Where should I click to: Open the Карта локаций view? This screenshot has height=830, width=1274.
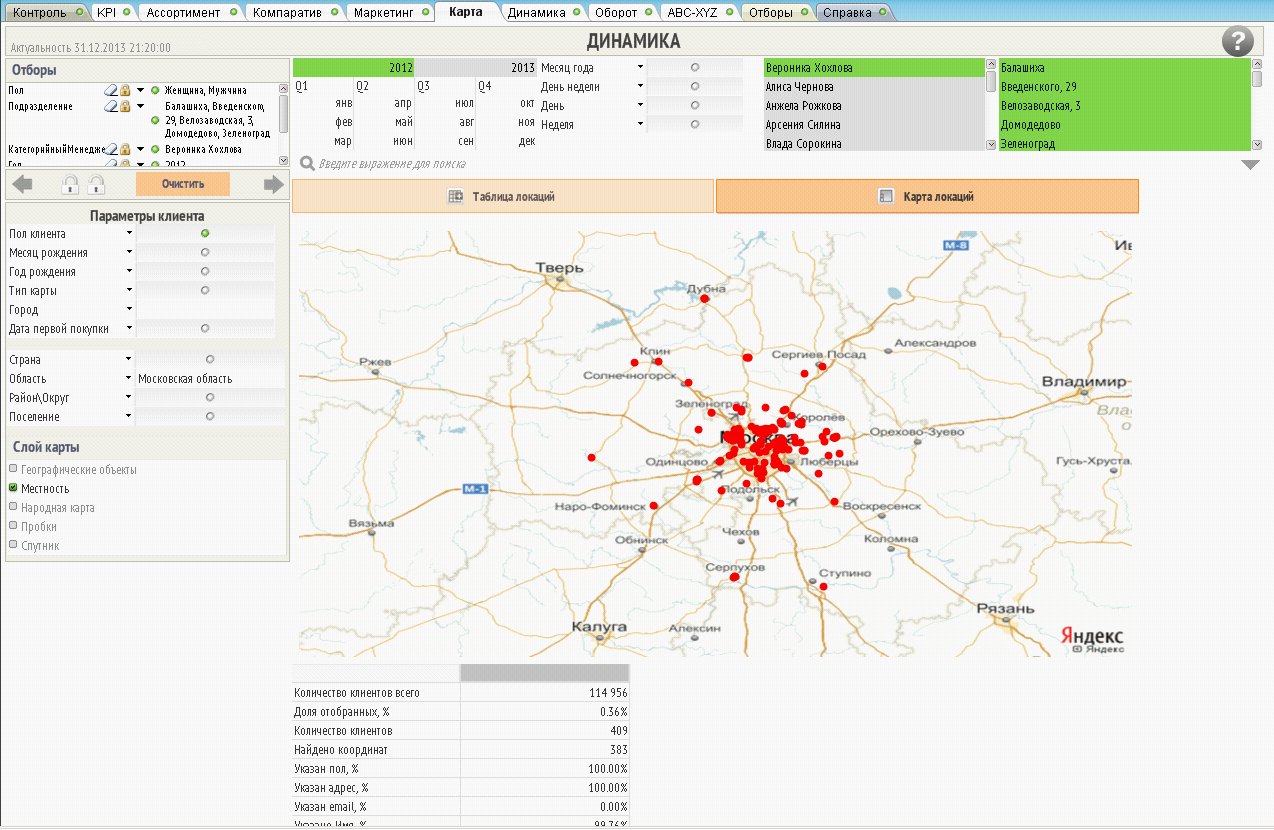coord(927,197)
